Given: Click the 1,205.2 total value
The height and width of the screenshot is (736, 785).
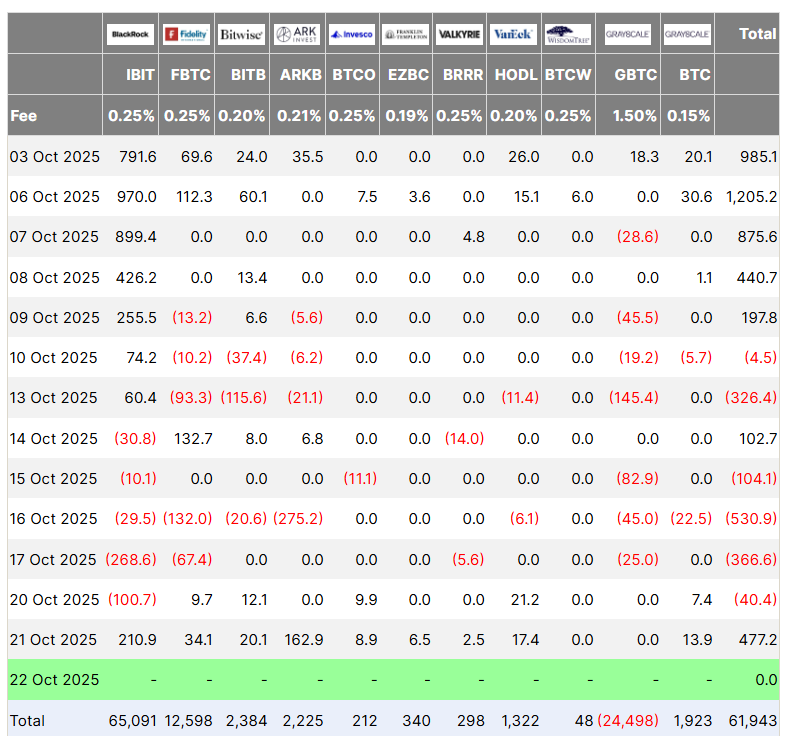Looking at the screenshot, I should click(x=751, y=197).
